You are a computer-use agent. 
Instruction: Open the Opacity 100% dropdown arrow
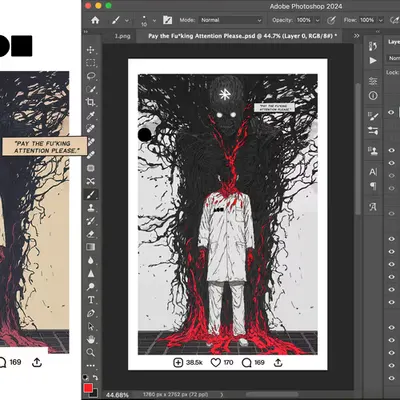[x=317, y=20]
